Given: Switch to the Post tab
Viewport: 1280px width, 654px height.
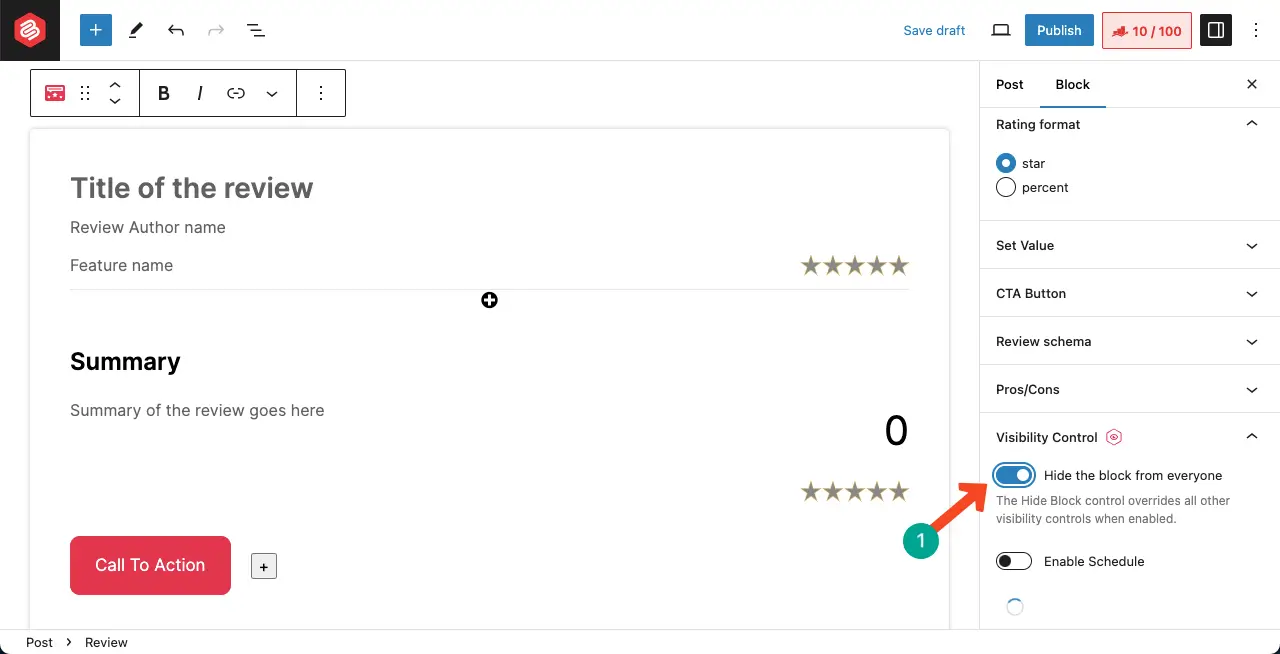Looking at the screenshot, I should pyautogui.click(x=1010, y=84).
